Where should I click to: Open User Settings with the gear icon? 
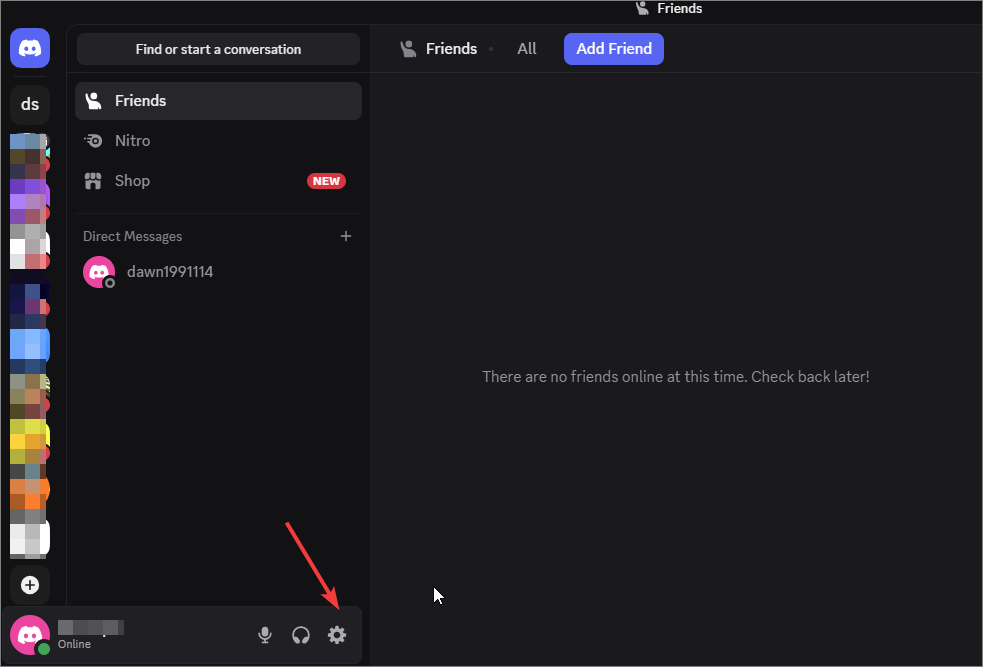(337, 635)
